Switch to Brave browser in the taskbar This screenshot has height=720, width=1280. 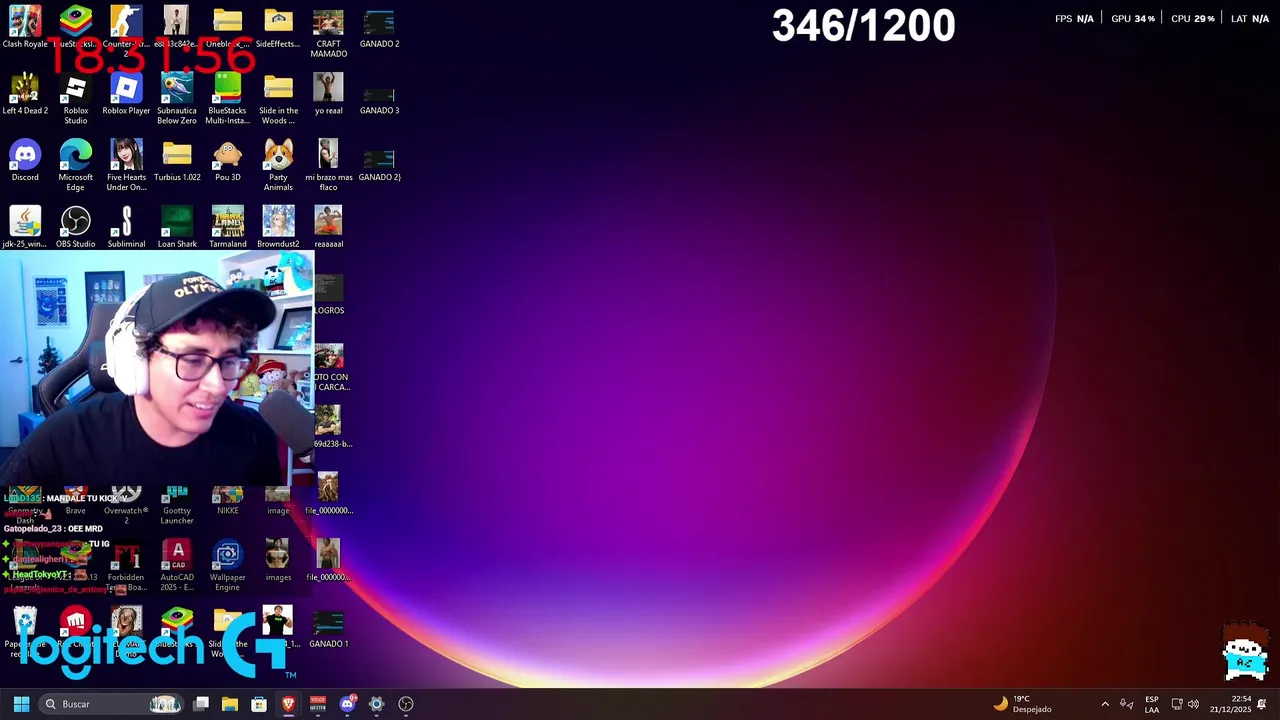[288, 704]
